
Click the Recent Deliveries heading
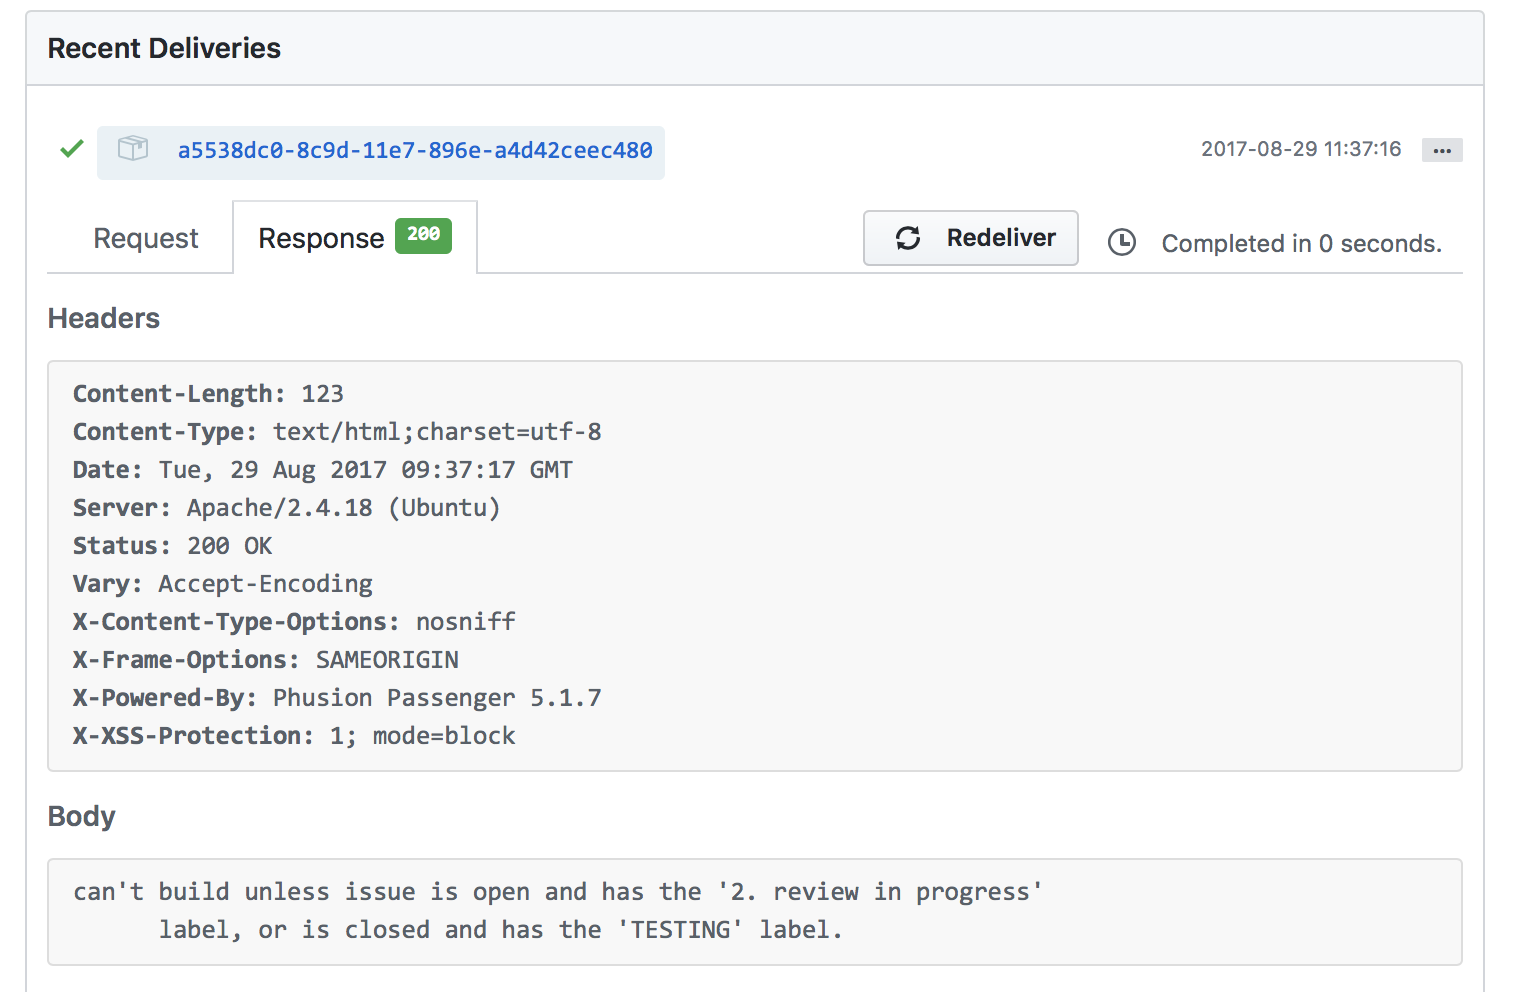click(x=164, y=49)
